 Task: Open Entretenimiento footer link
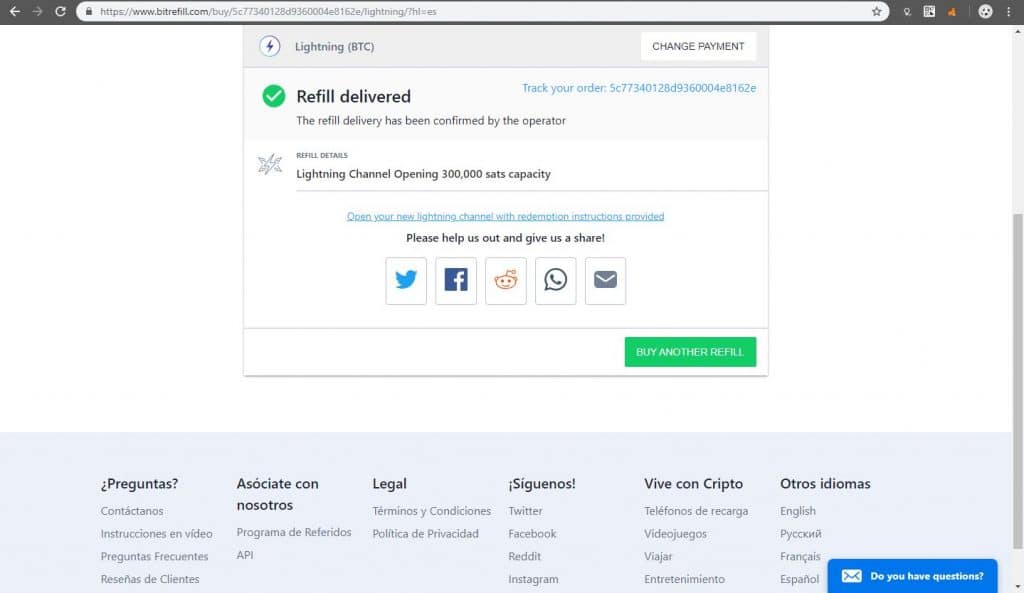point(684,579)
